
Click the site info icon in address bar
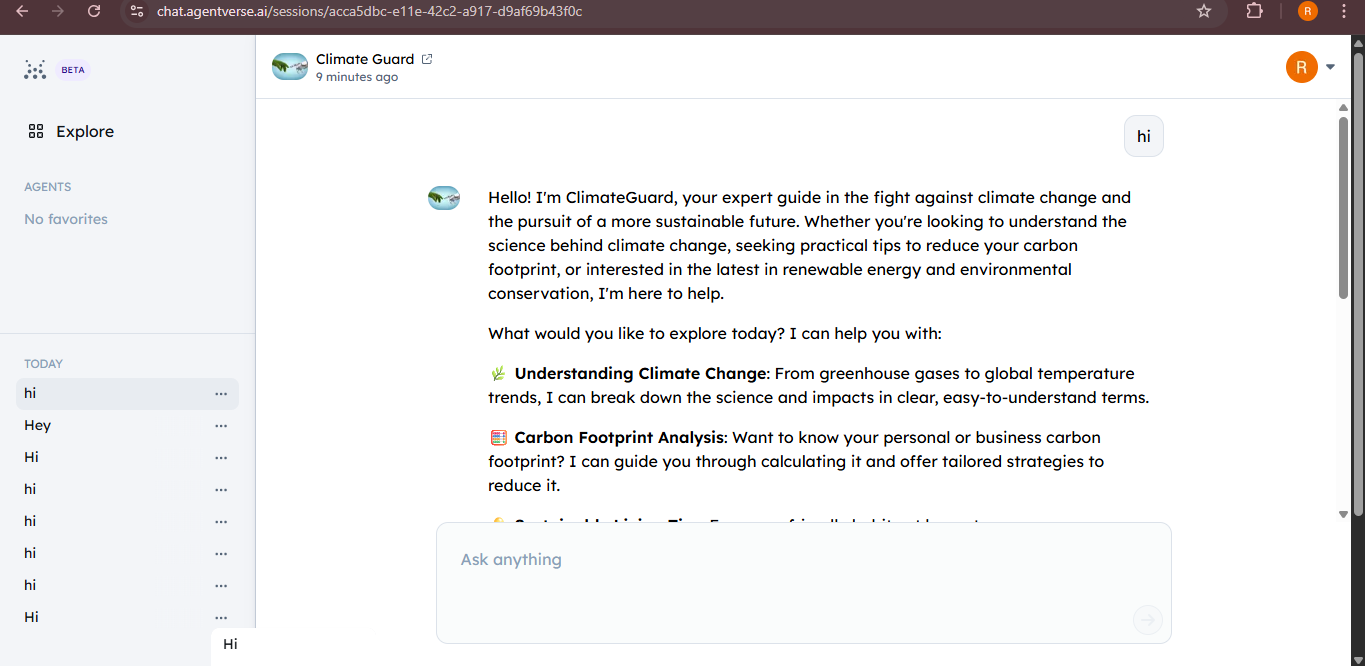point(138,11)
